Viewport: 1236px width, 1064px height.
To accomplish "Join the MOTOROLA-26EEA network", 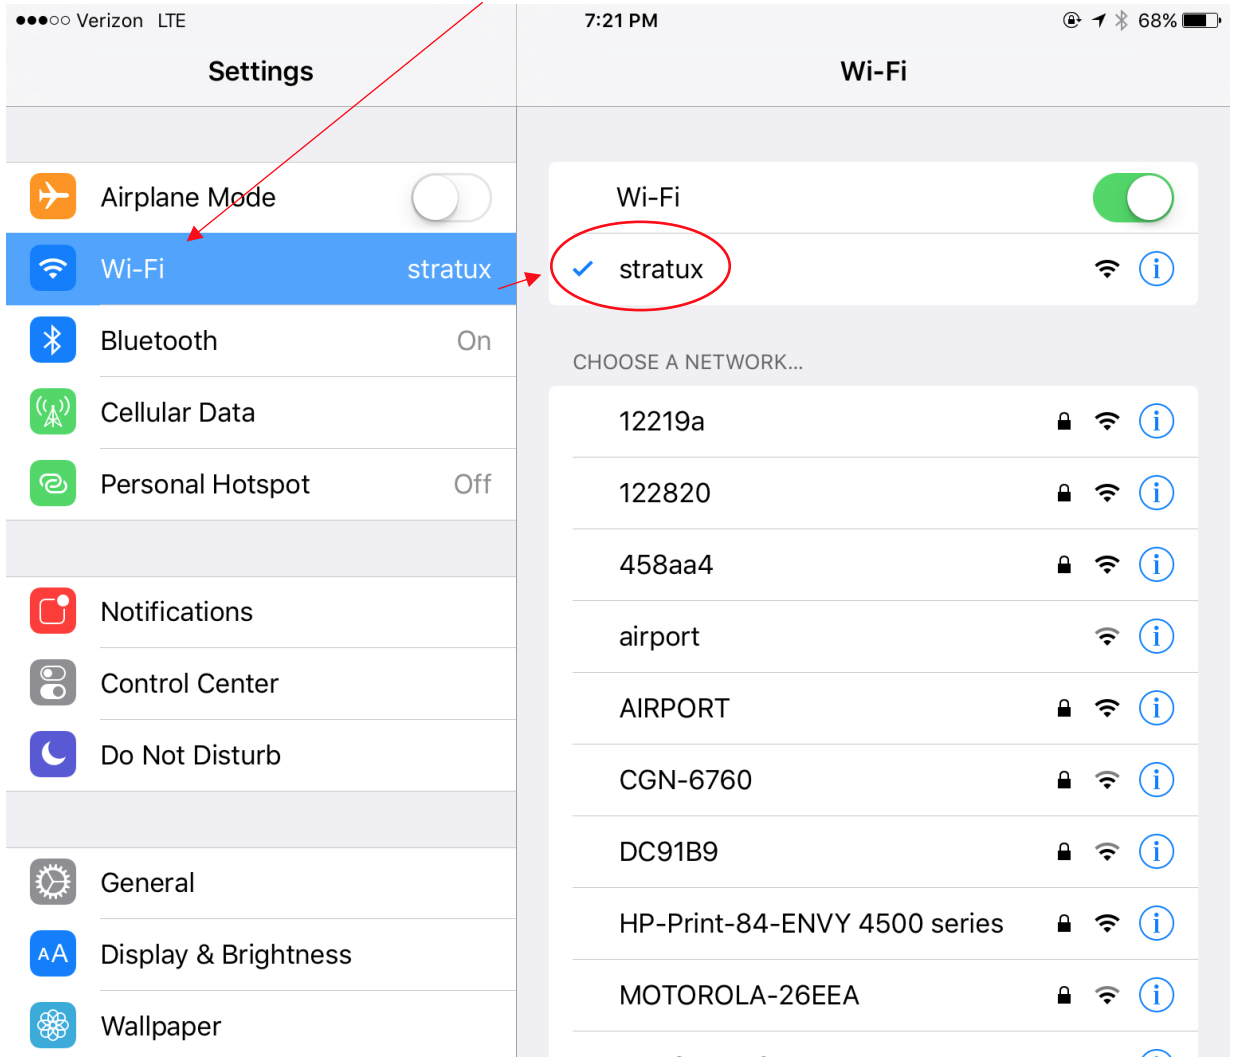I will [873, 996].
